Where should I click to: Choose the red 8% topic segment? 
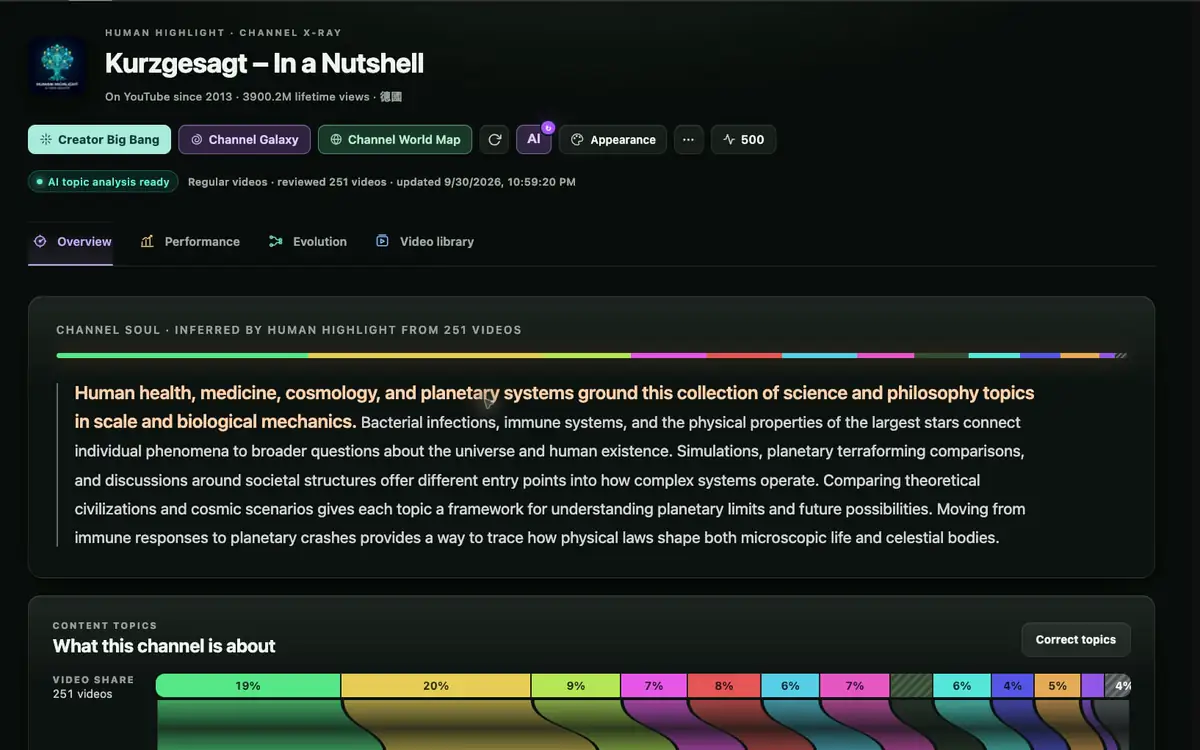(x=724, y=686)
